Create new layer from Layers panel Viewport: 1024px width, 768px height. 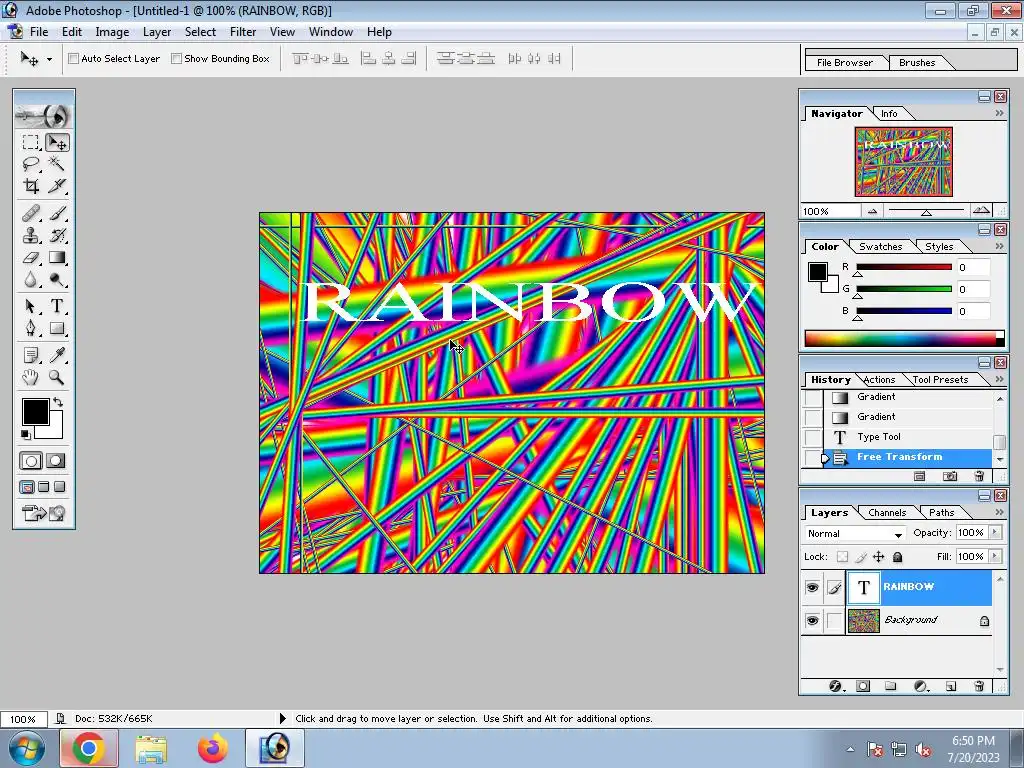(951, 686)
